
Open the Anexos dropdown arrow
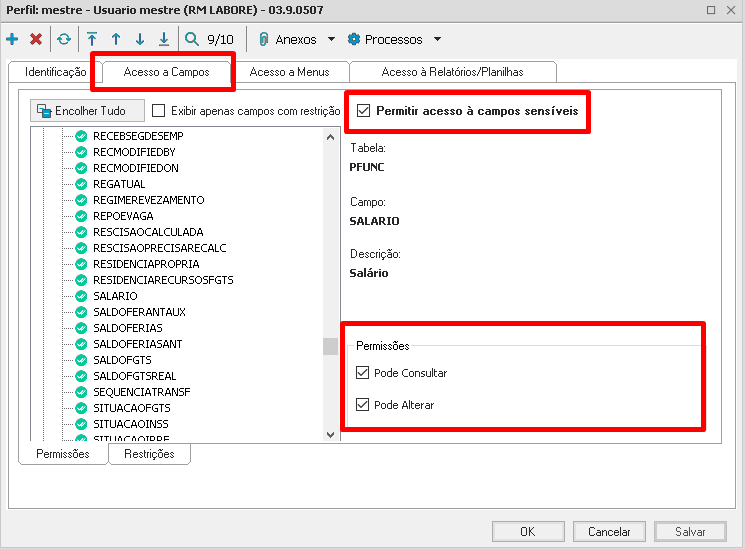click(331, 39)
